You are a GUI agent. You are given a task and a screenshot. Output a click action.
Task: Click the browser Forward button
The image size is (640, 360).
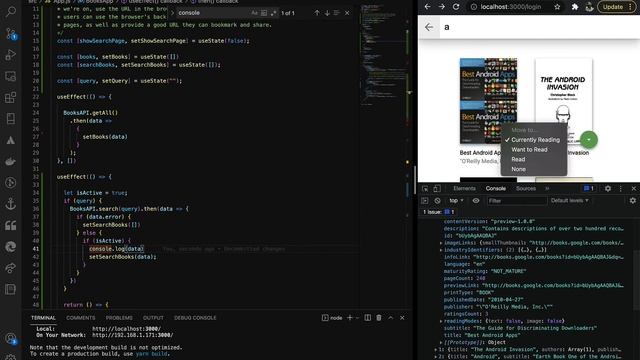(442, 7)
